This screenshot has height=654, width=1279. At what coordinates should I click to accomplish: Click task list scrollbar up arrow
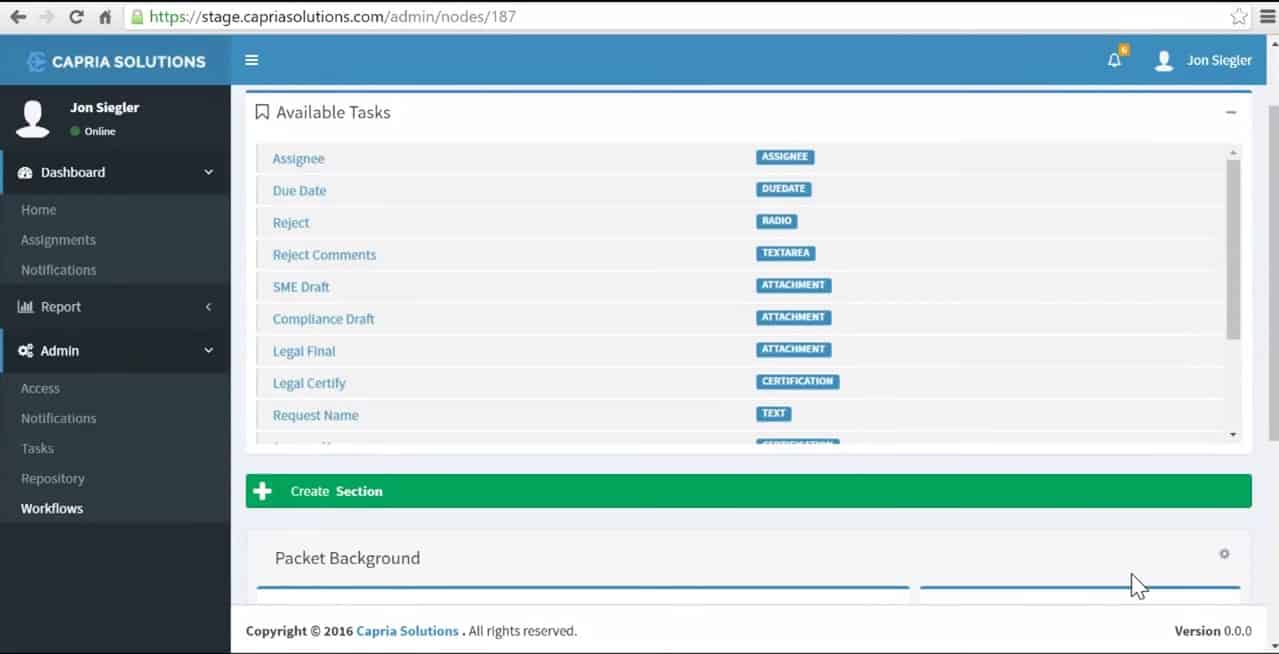[x=1233, y=152]
